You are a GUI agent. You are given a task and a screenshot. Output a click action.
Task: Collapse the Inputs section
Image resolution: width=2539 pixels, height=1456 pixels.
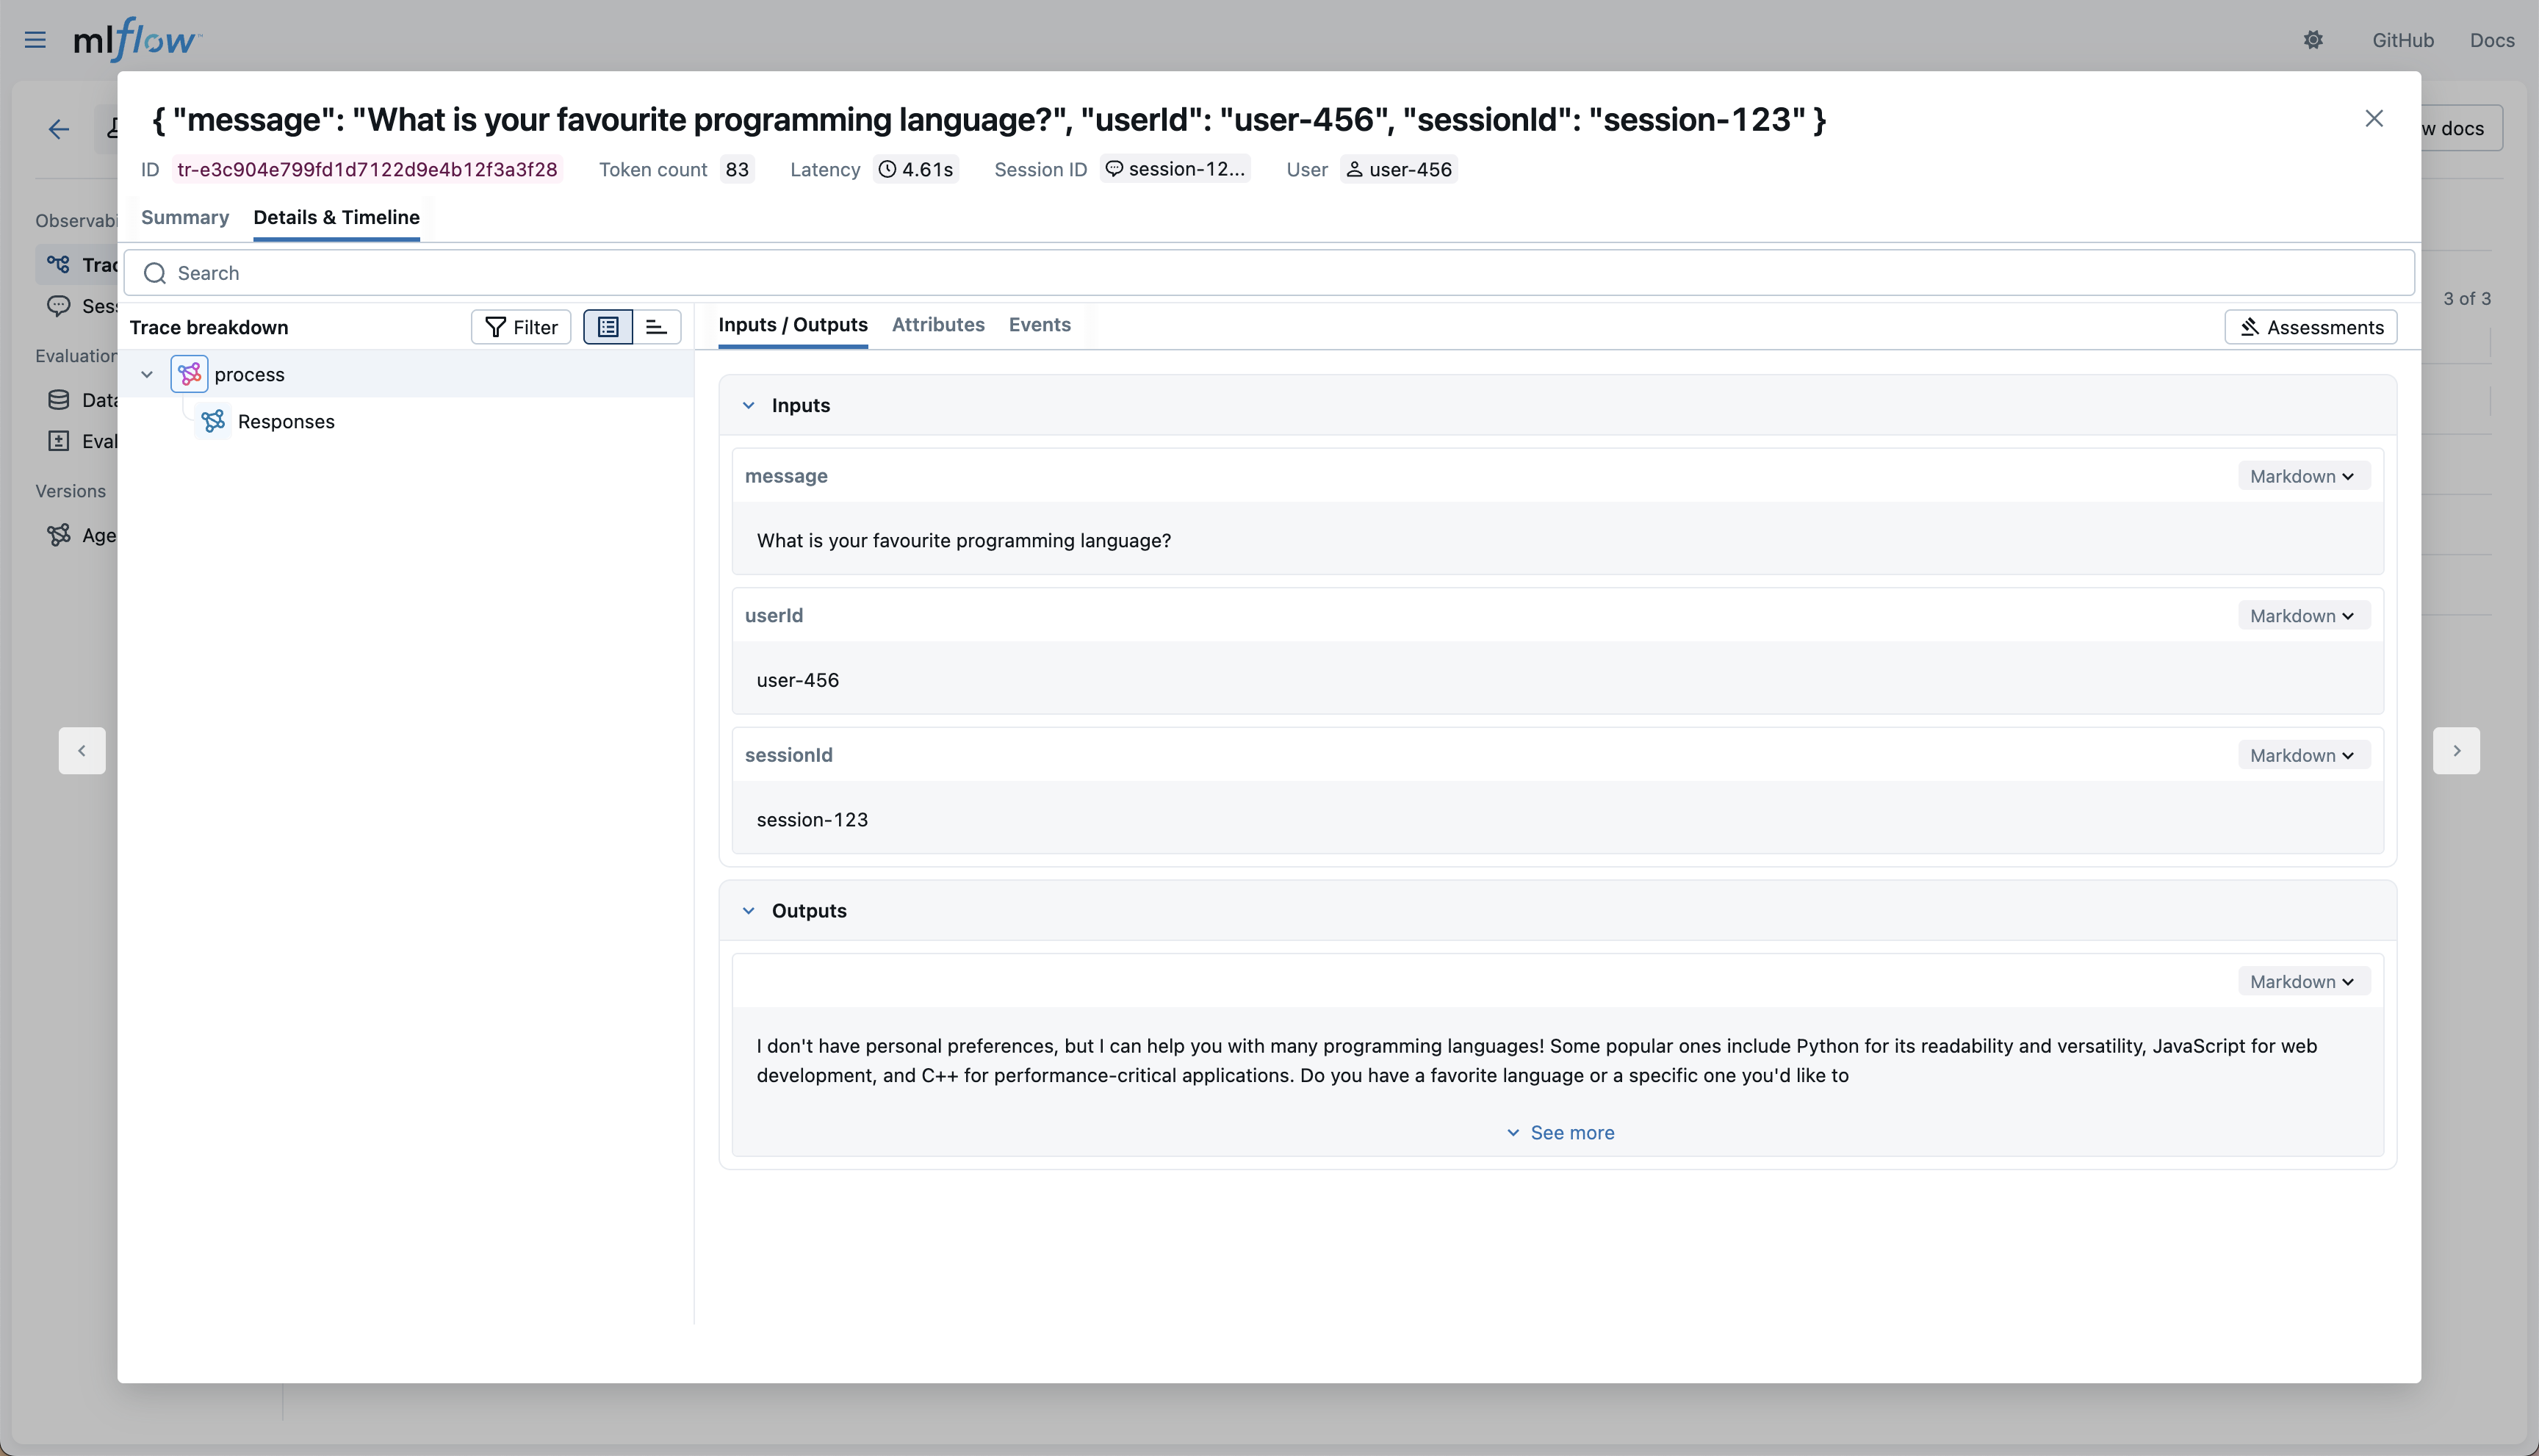748,405
